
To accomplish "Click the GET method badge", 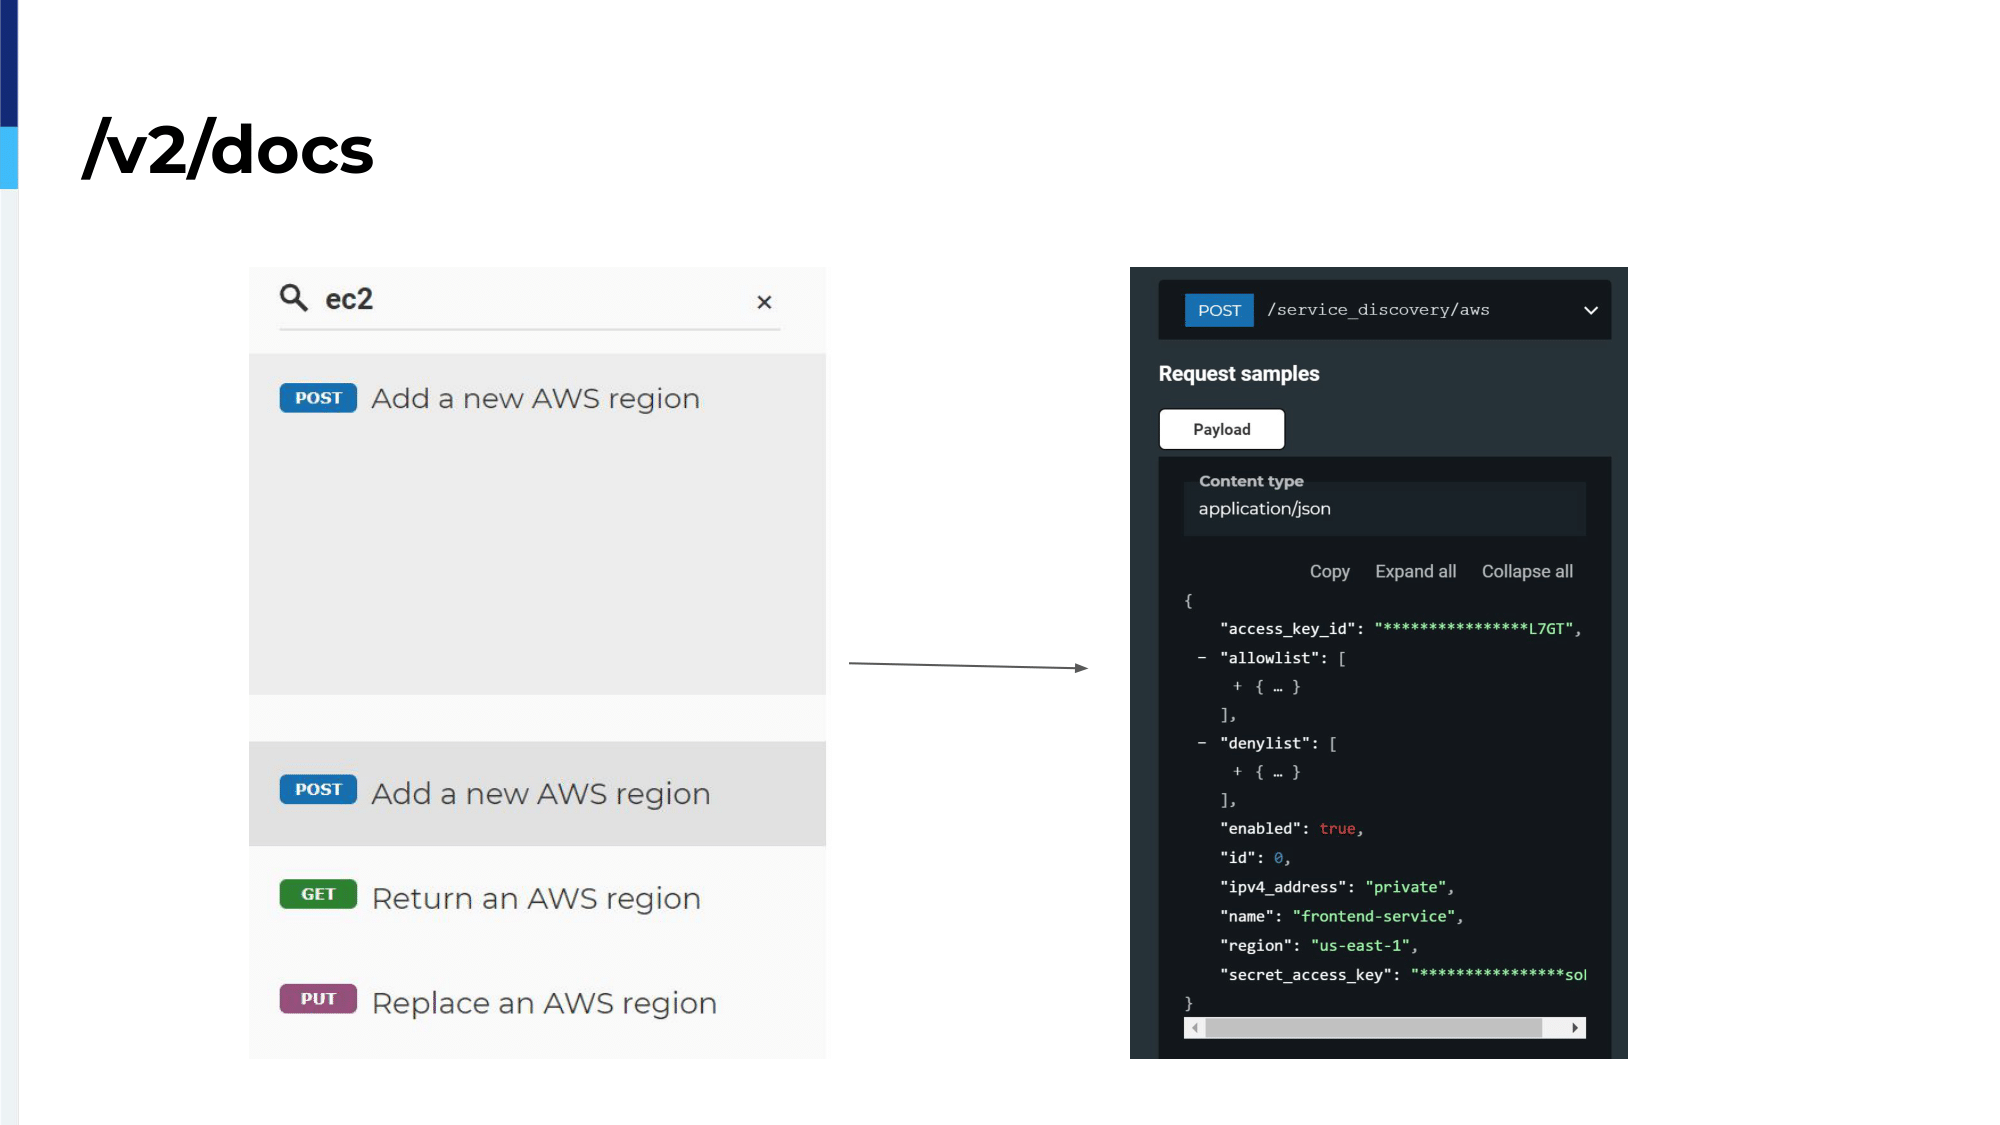I will [x=318, y=894].
